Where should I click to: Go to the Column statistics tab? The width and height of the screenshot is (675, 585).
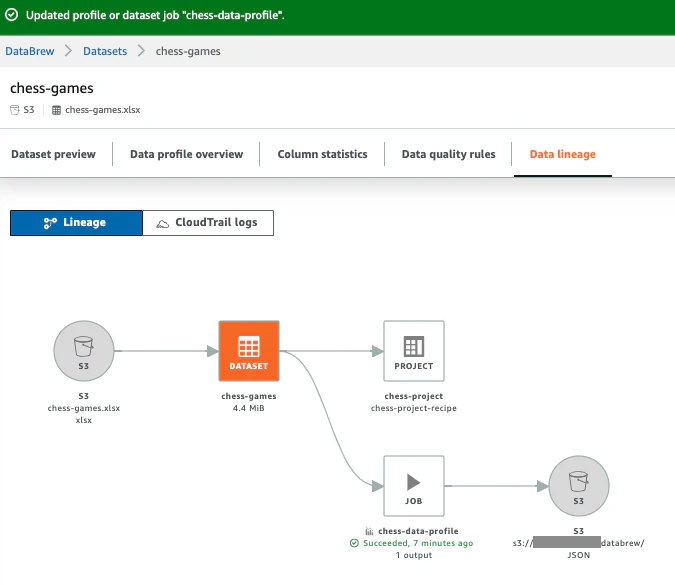322,154
